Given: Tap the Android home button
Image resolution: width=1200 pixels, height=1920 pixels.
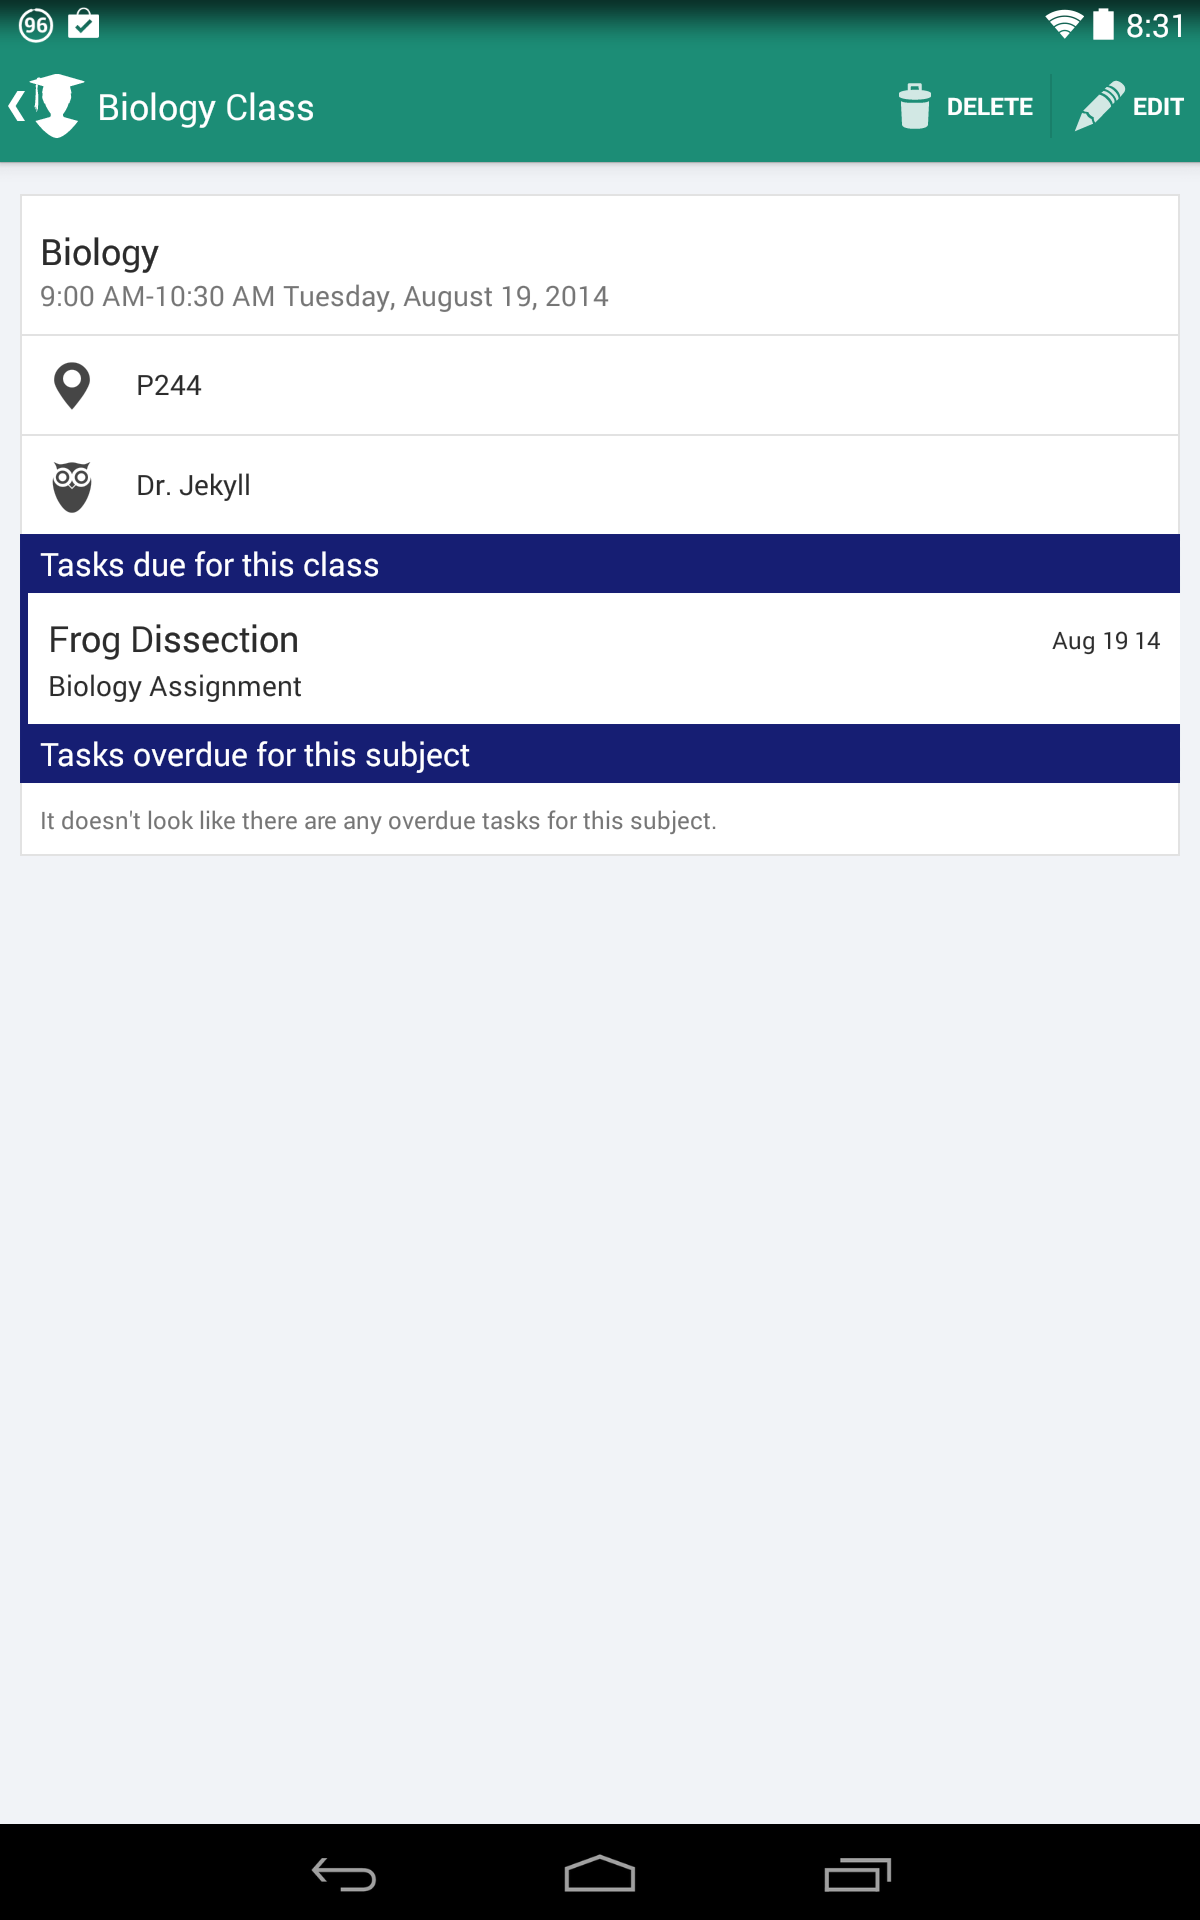Looking at the screenshot, I should [600, 1874].
